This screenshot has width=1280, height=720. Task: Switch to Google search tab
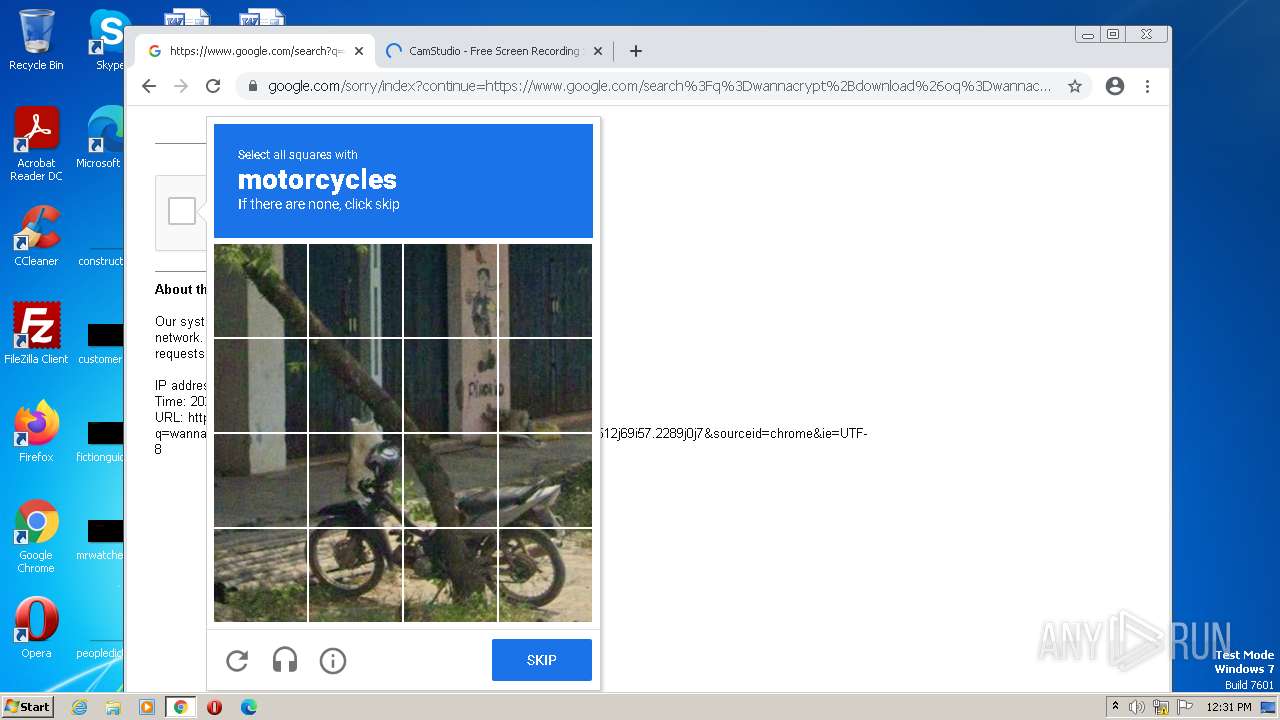coord(255,51)
